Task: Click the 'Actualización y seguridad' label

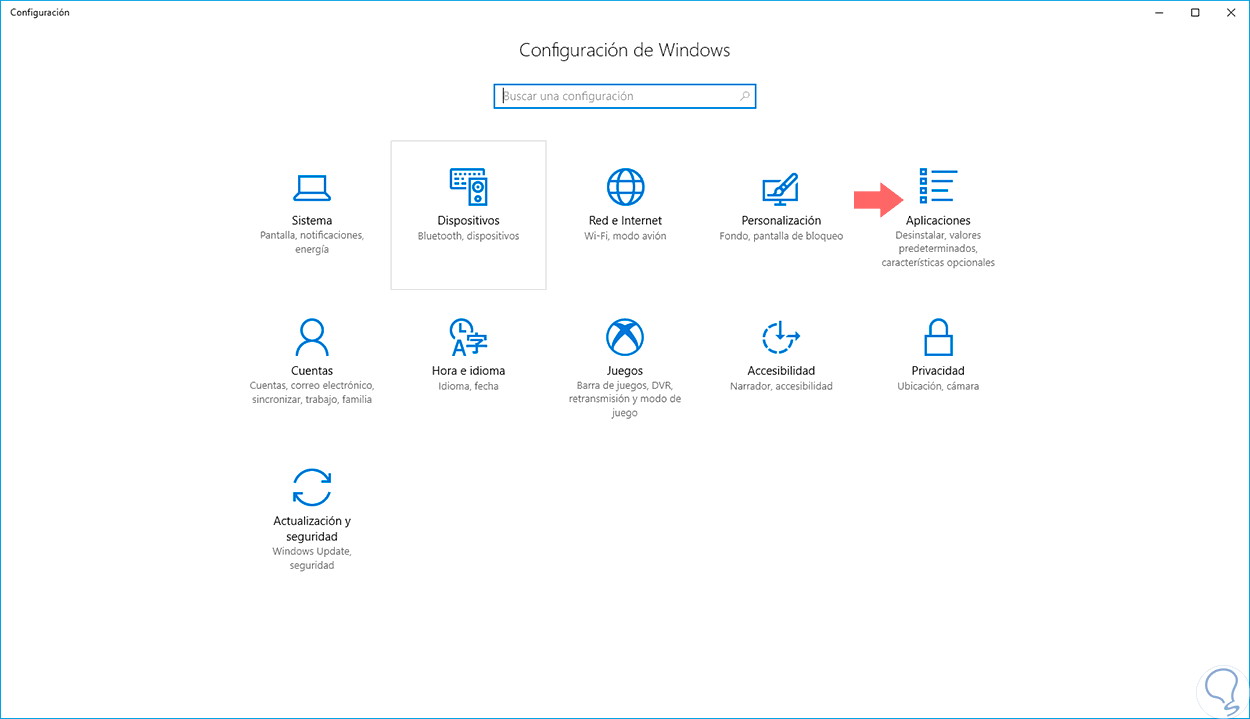Action: coord(312,529)
